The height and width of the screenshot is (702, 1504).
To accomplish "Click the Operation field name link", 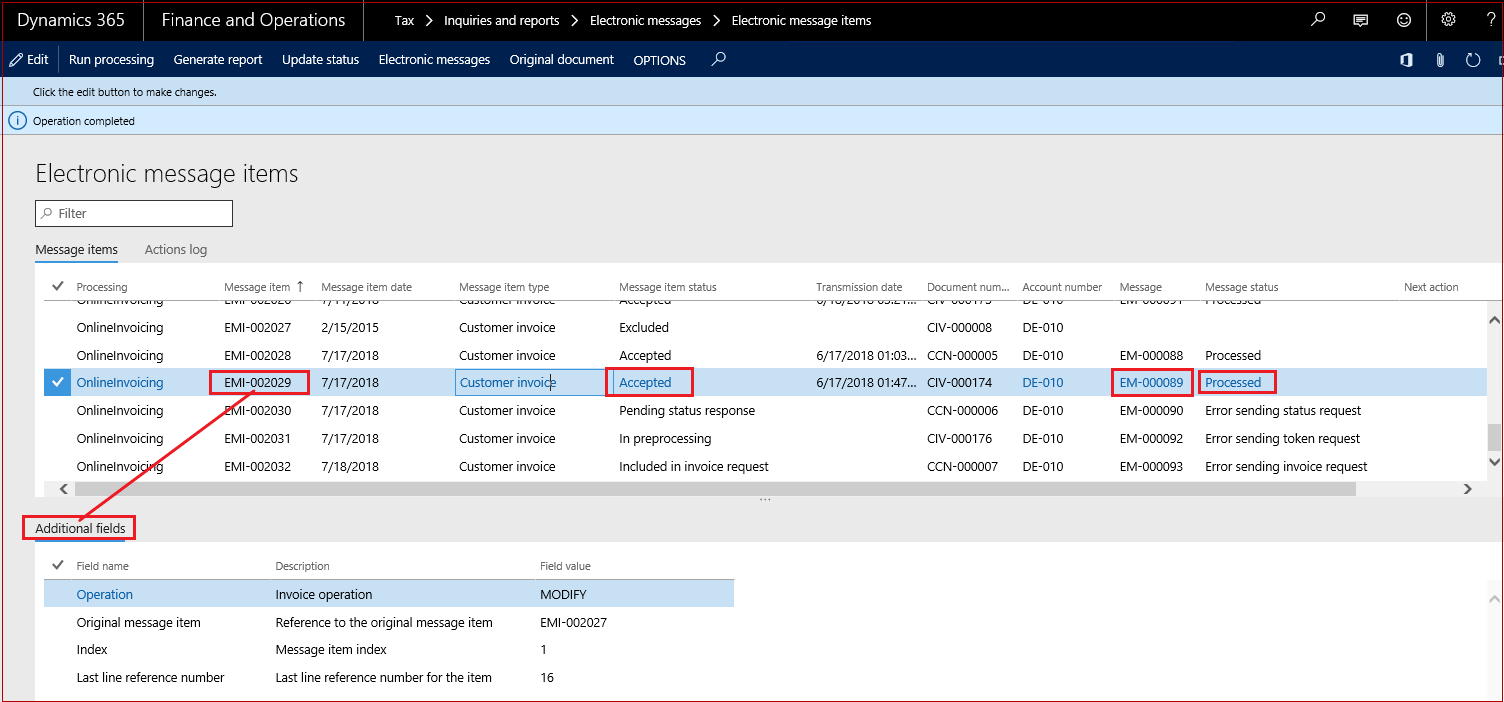I will 105,594.
